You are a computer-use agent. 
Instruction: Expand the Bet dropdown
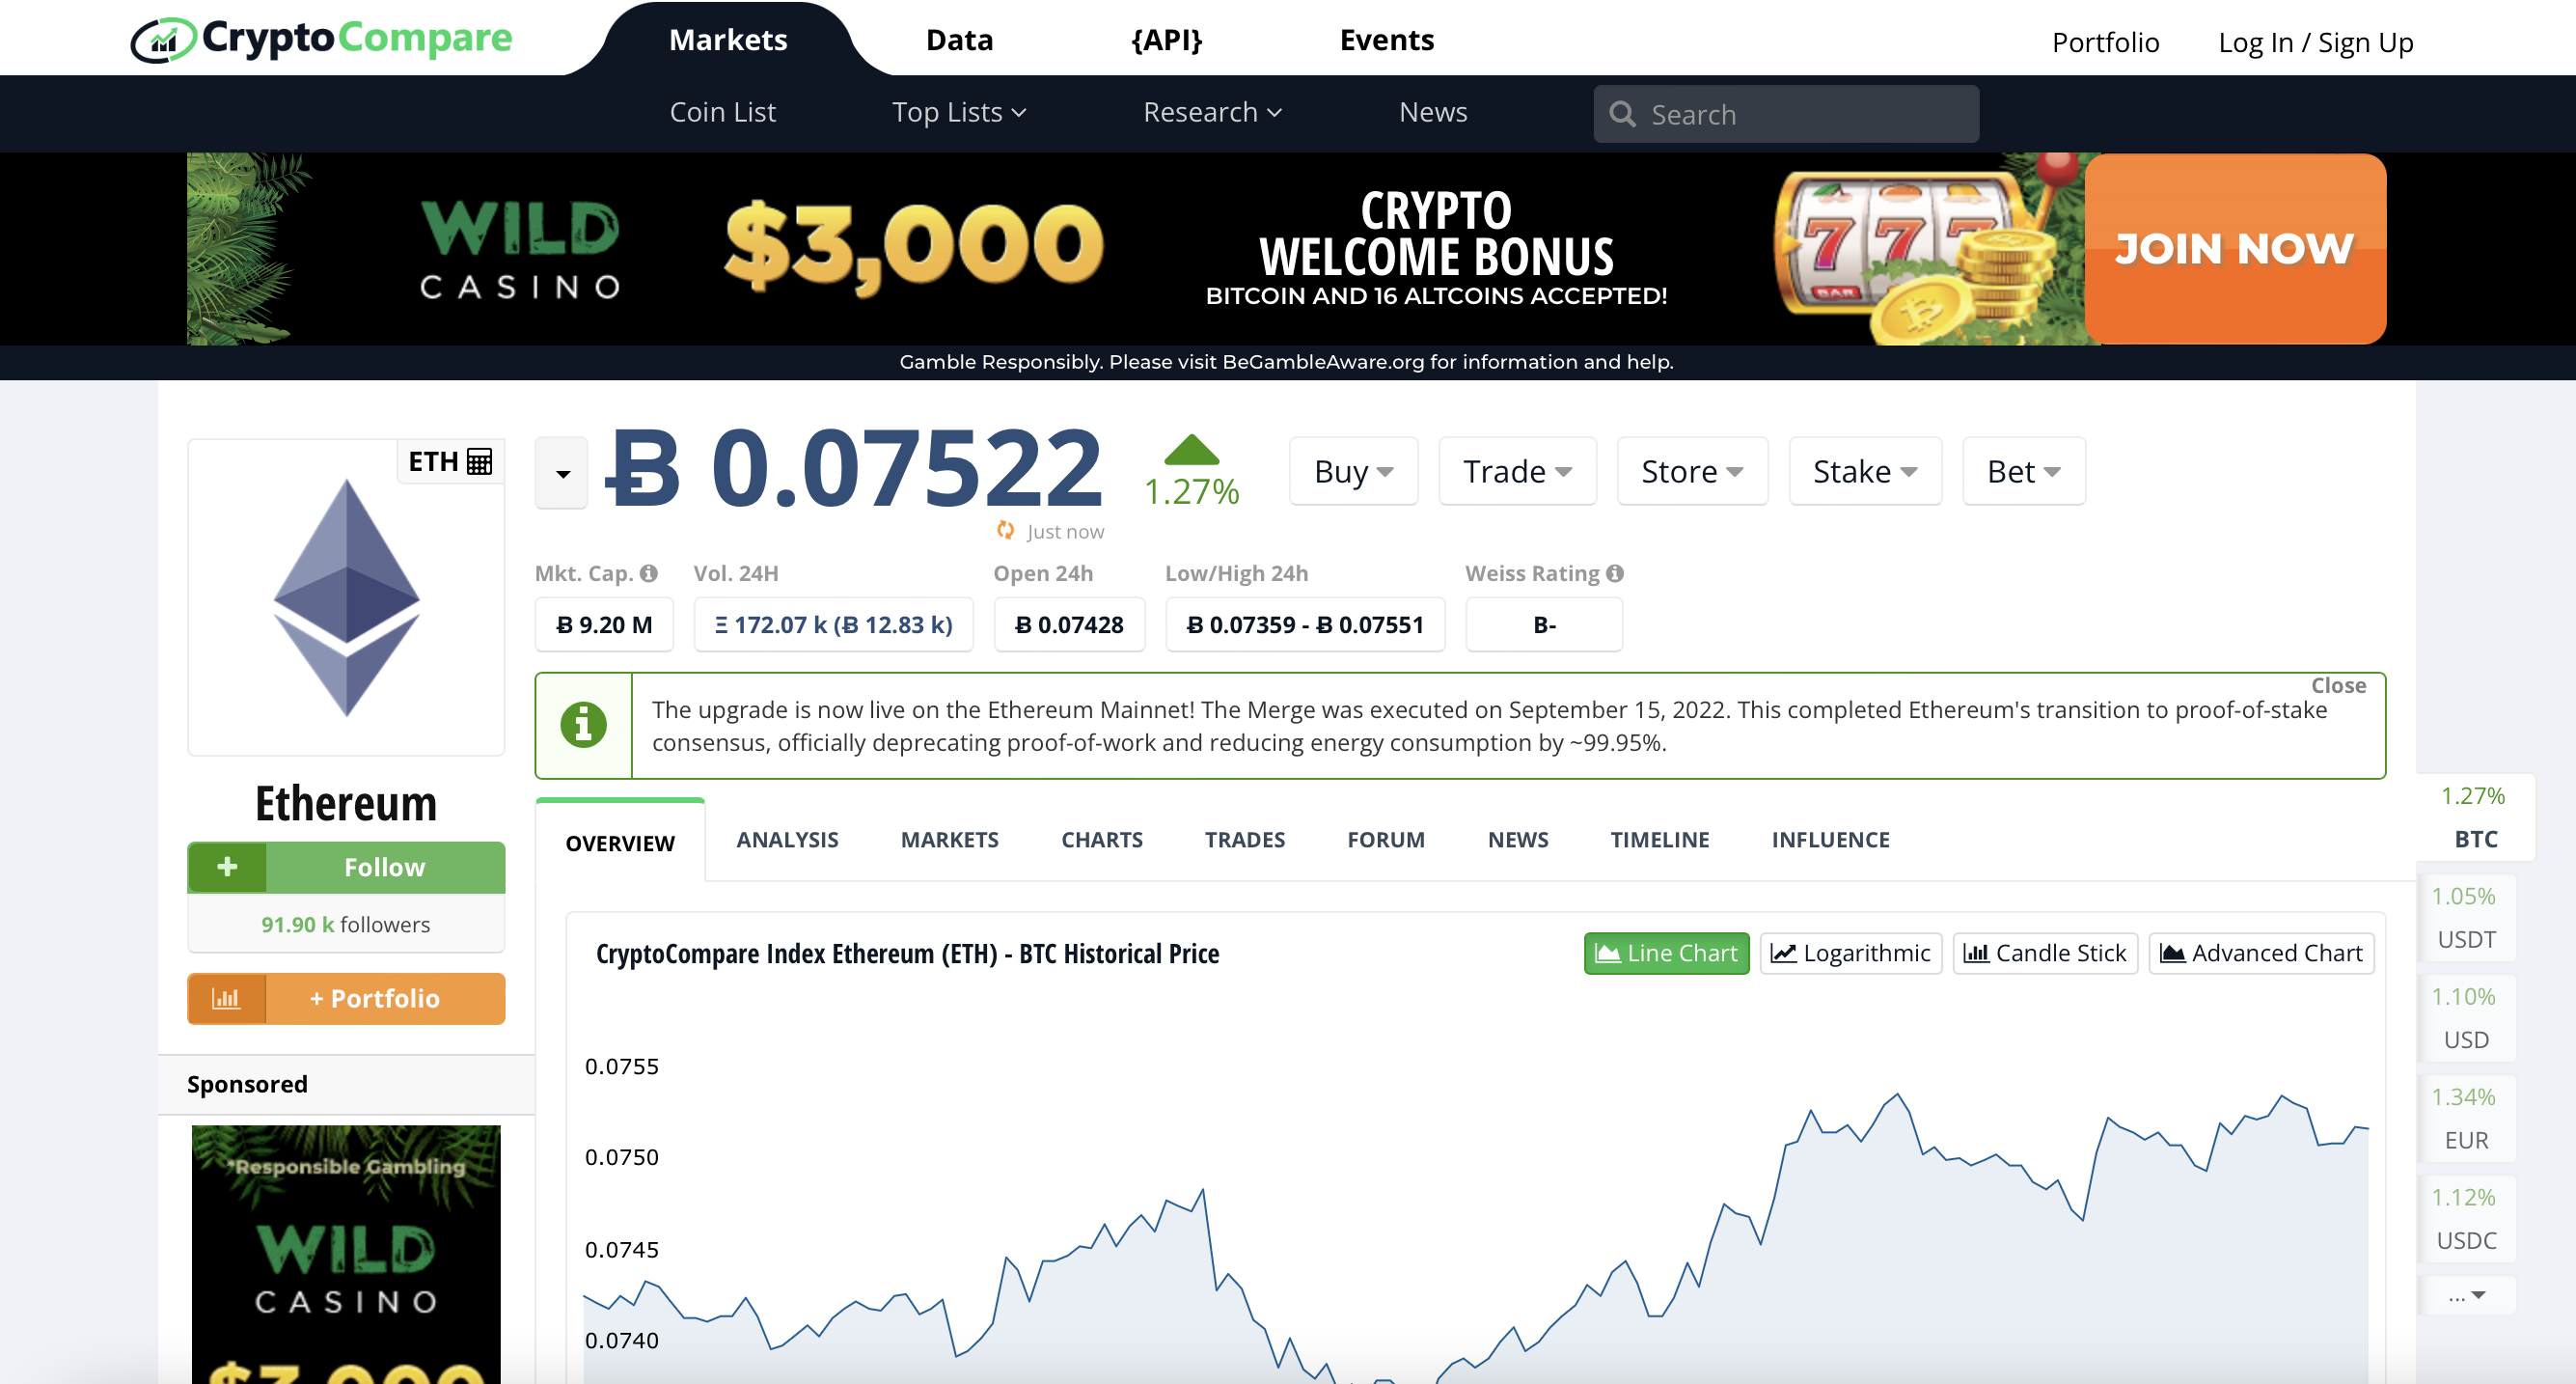click(x=2024, y=471)
